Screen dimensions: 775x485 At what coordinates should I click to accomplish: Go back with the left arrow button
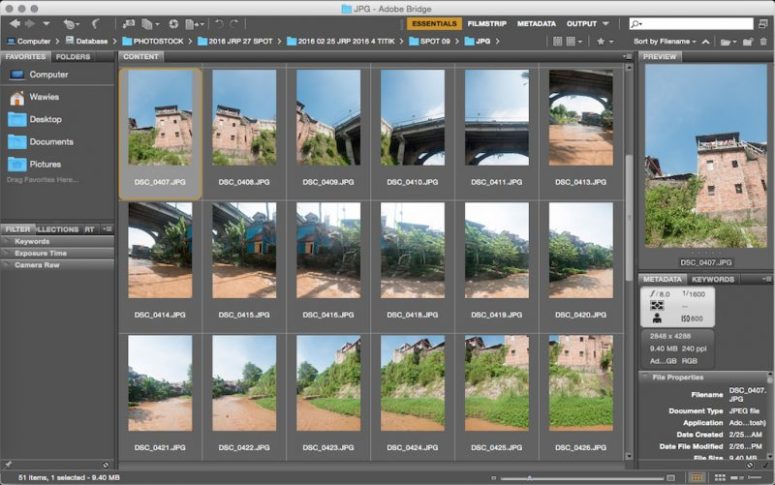(x=15, y=23)
